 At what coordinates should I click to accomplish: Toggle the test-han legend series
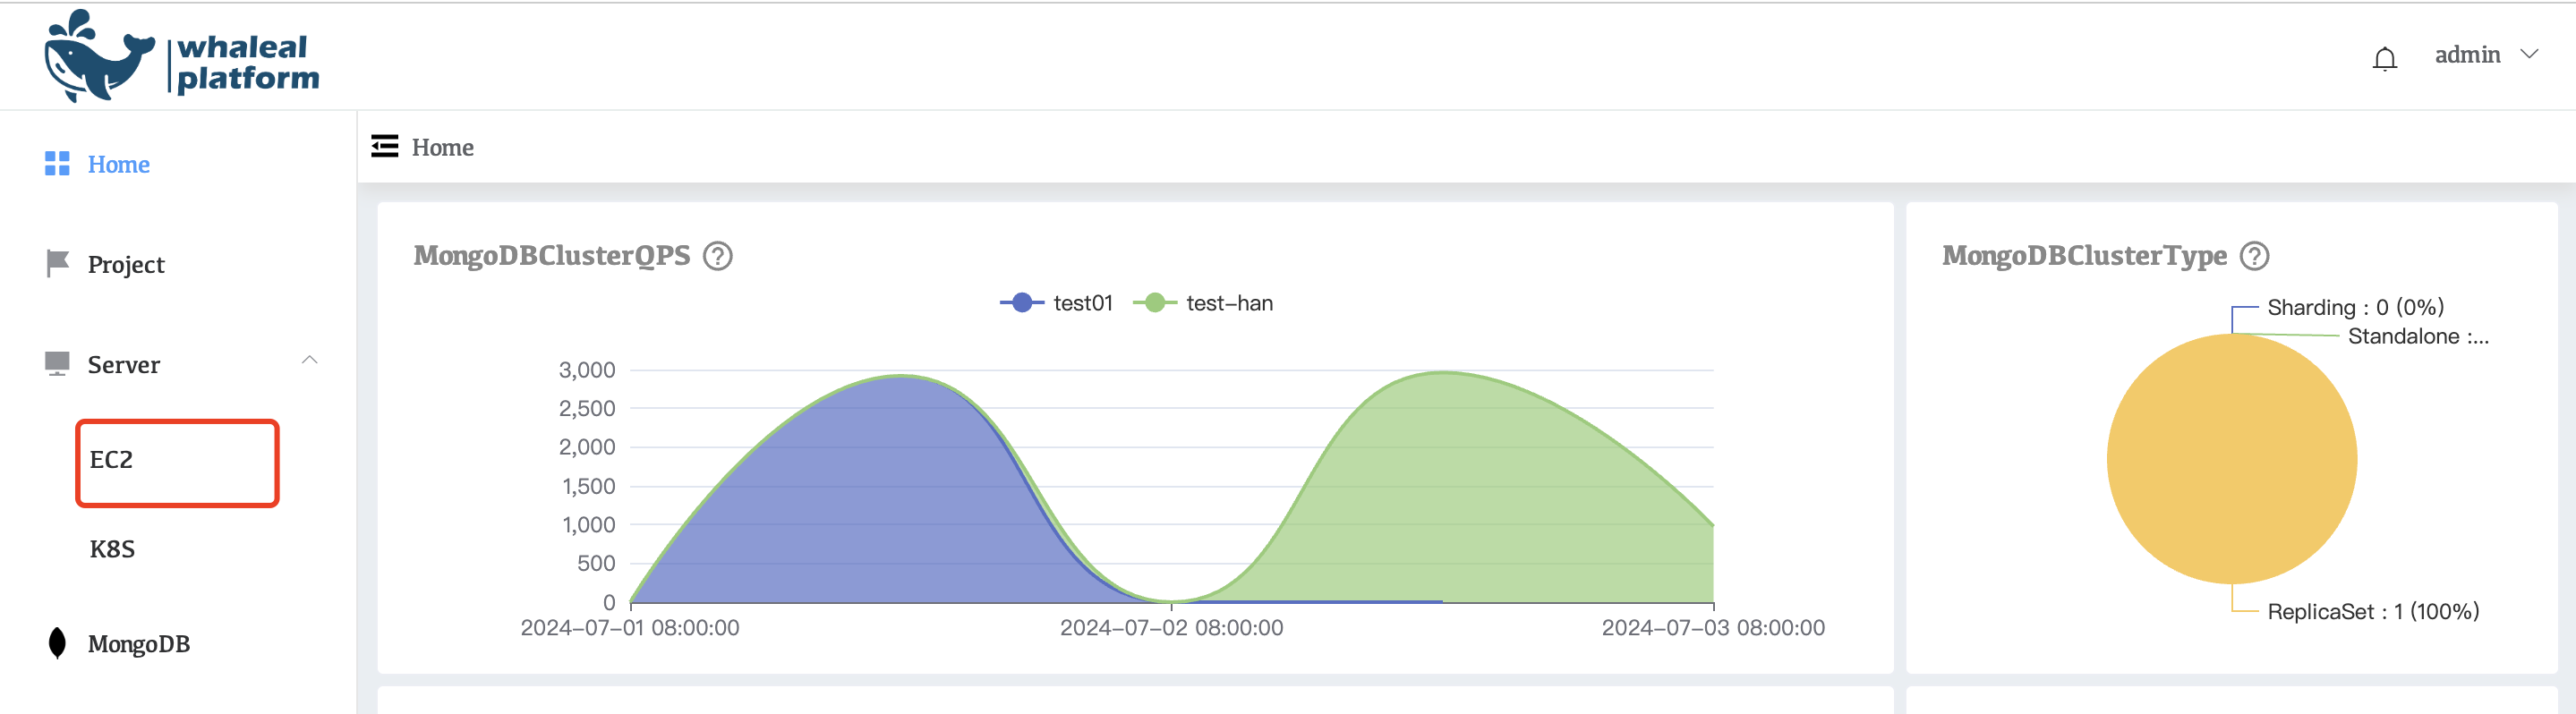[1203, 303]
